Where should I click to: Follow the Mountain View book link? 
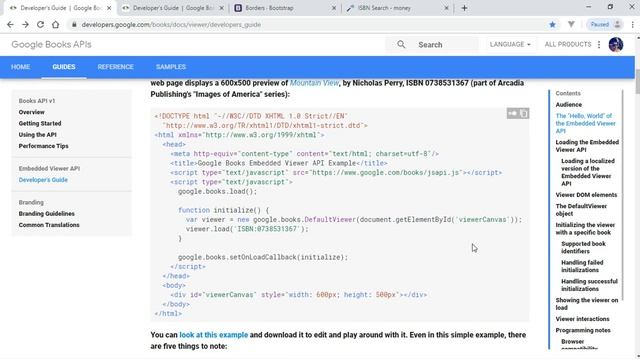click(x=314, y=83)
